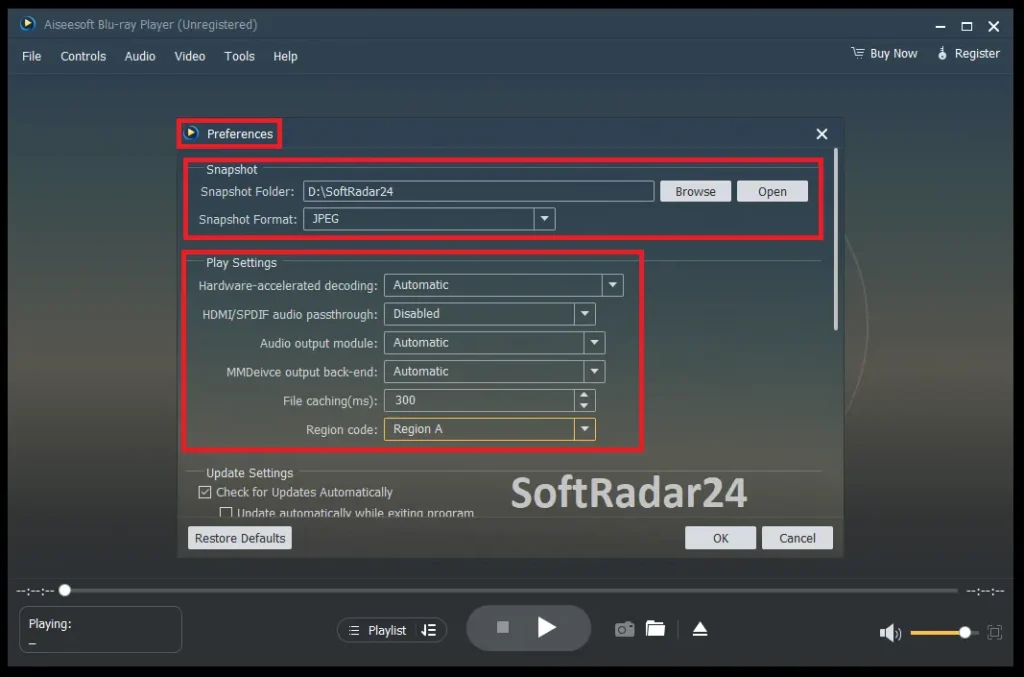Open a media file with the folder icon
Viewport: 1024px width, 677px height.
click(655, 628)
